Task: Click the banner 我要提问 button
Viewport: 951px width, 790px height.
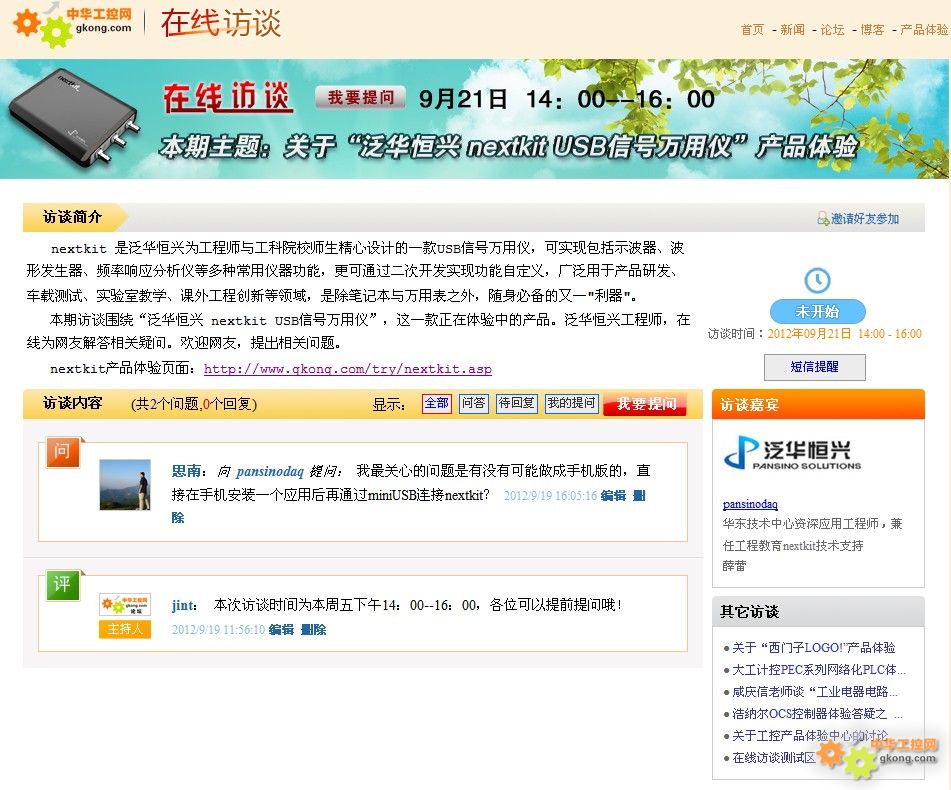Action: point(360,97)
